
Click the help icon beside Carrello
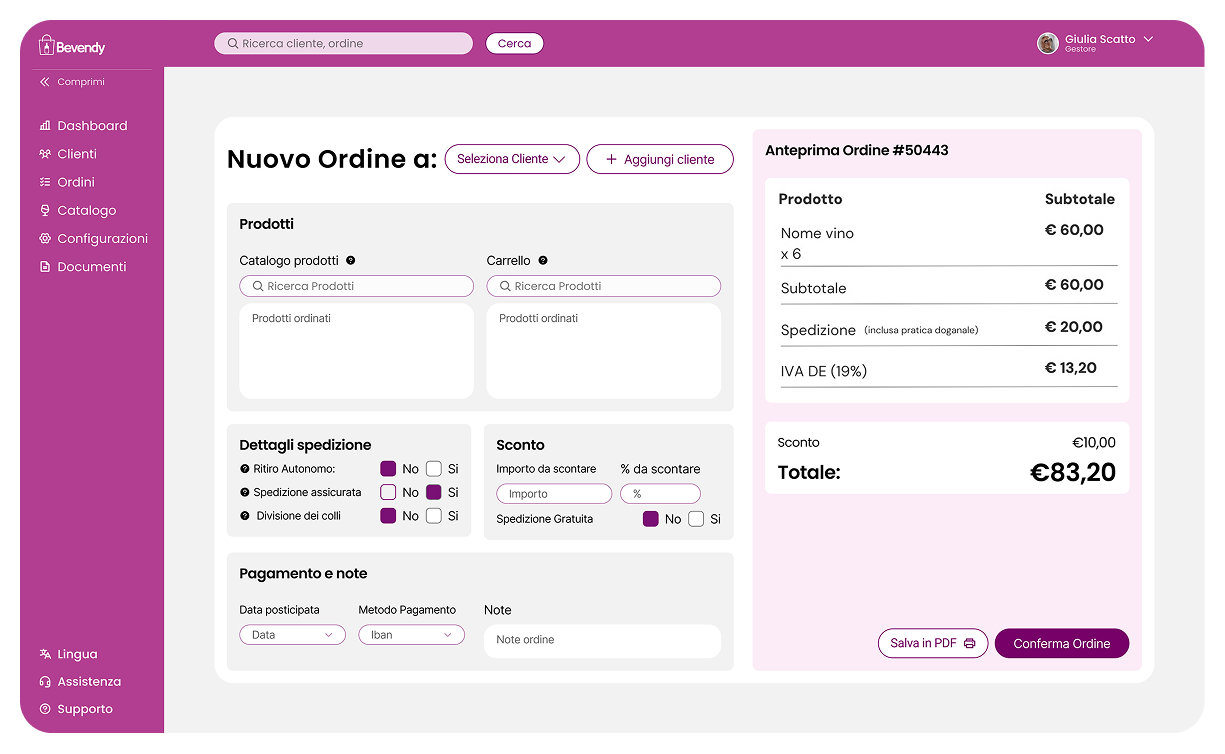point(543,260)
